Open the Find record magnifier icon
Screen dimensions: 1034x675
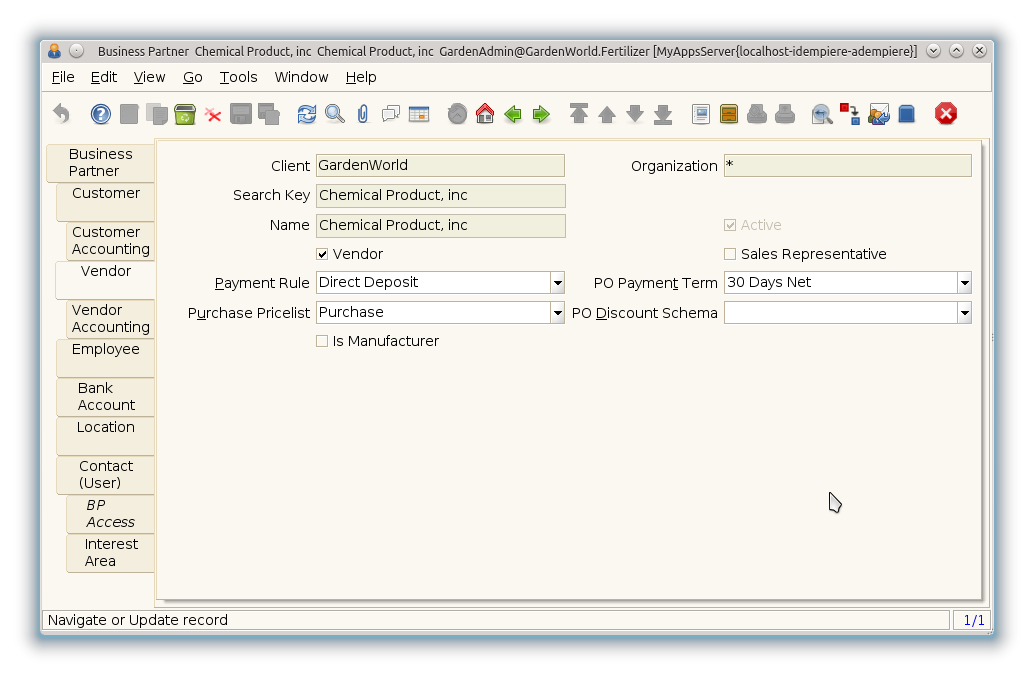(x=335, y=114)
